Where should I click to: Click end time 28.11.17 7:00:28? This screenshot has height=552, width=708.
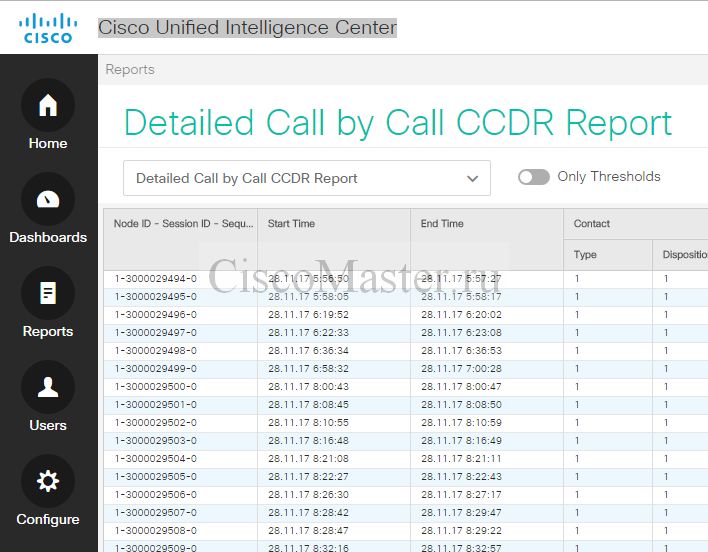[x=461, y=369]
